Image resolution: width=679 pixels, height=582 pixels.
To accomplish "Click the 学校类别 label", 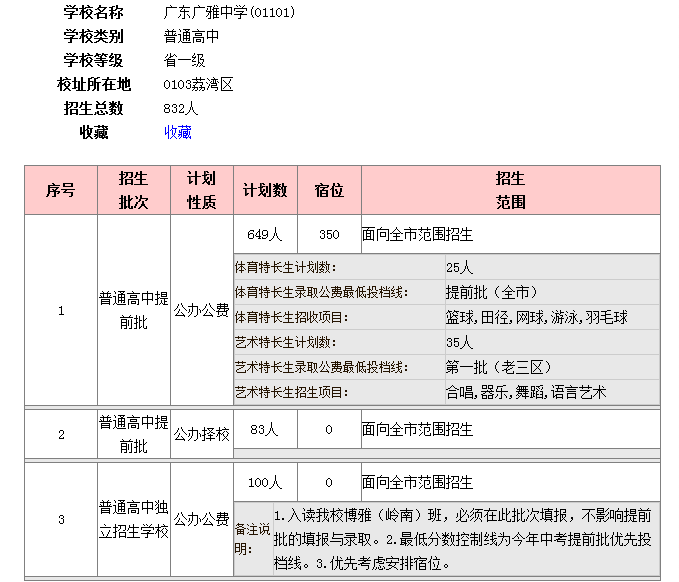I will [94, 36].
